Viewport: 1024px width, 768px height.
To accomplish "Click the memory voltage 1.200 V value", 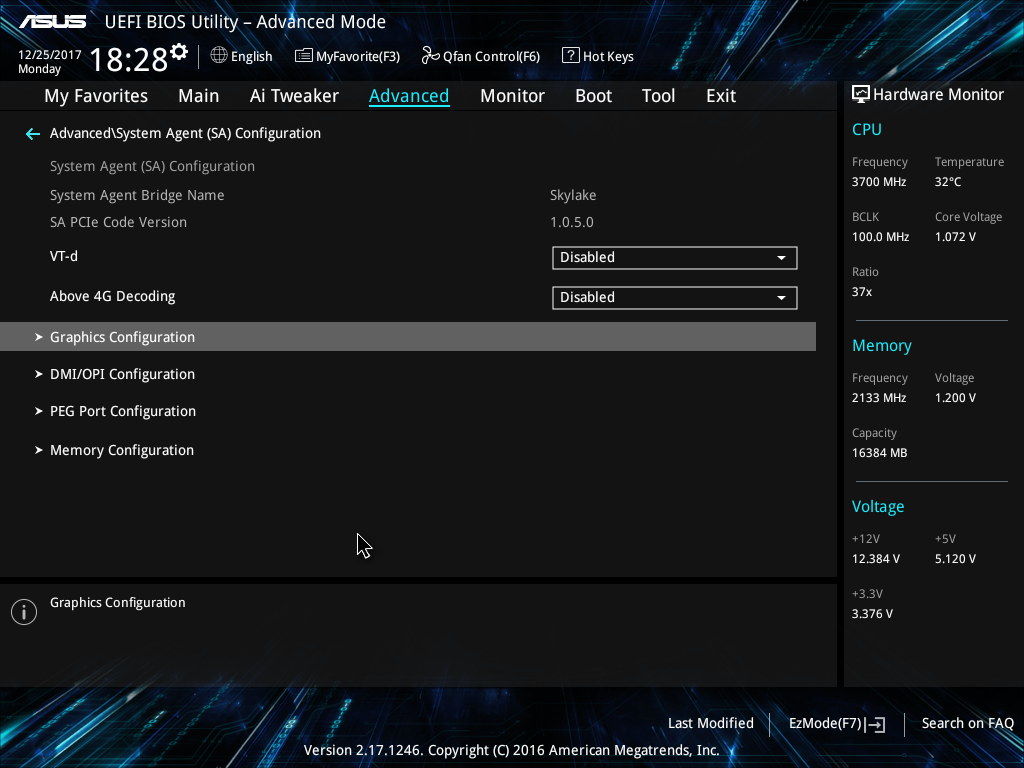I will coord(955,398).
